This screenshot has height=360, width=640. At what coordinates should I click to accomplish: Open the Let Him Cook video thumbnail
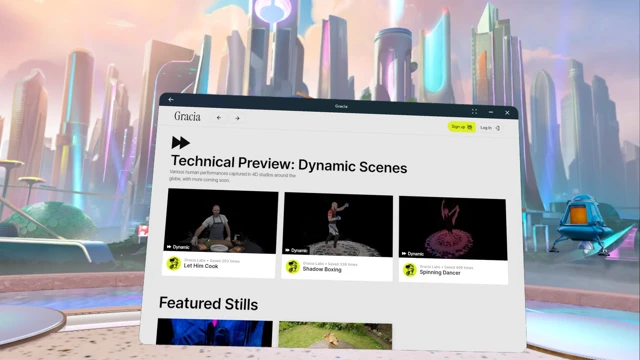tap(221, 221)
